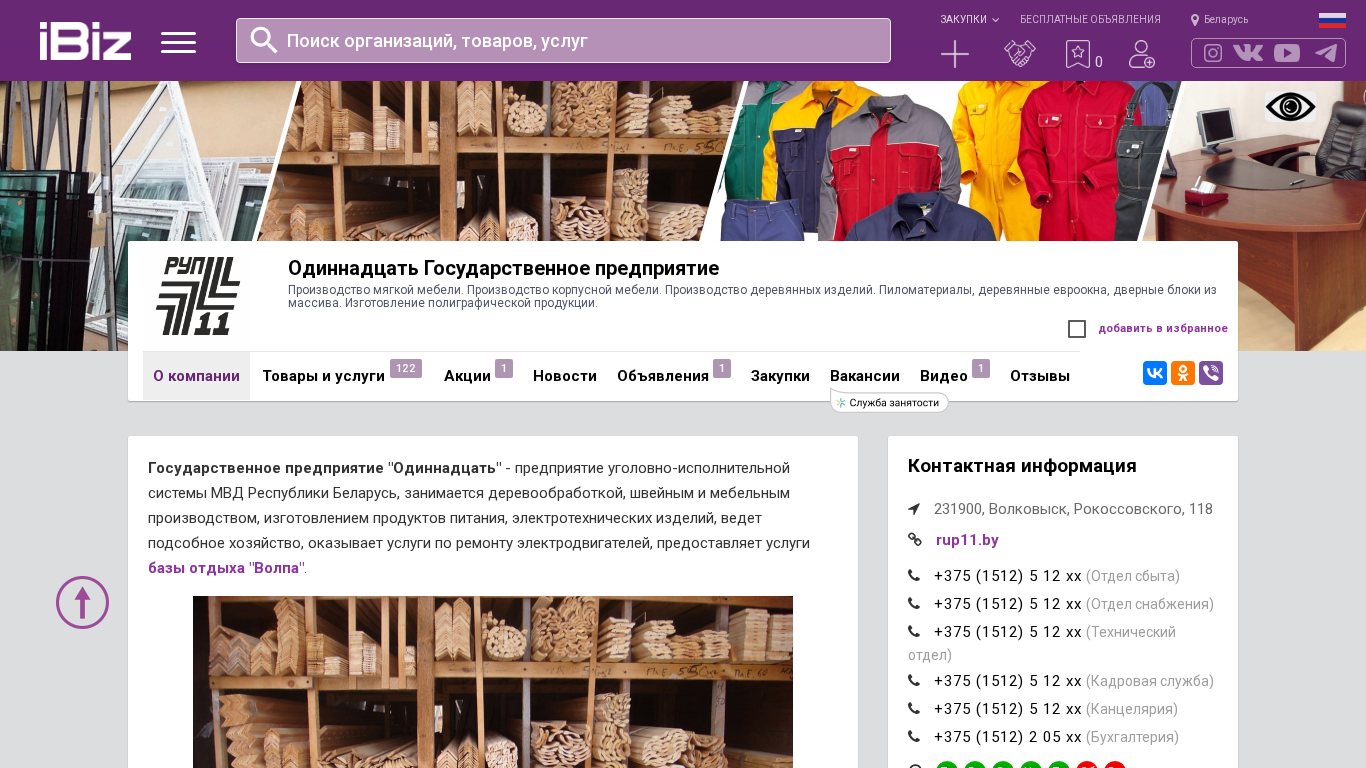Click the plus add icon in header
The height and width of the screenshot is (768, 1366).
(955, 54)
